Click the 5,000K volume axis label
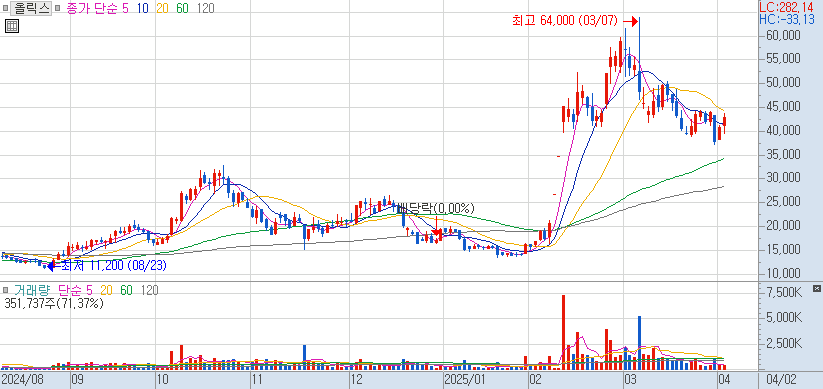Viewport: 823px width, 389px height. coord(783,318)
